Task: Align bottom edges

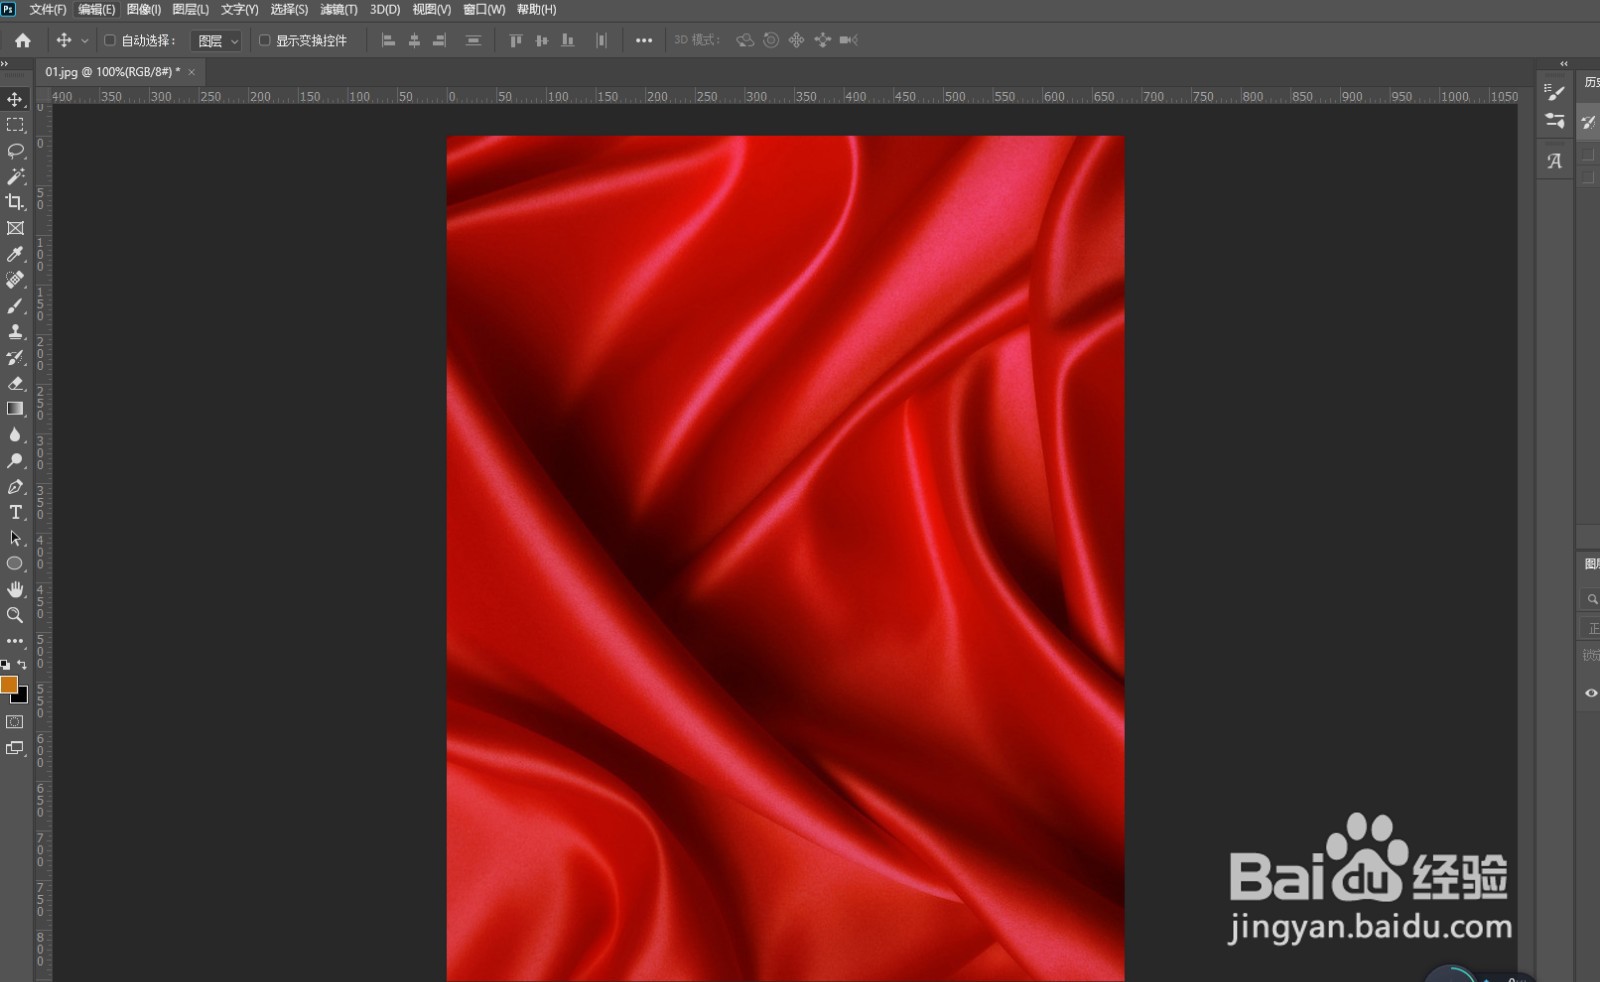Action: (568, 41)
